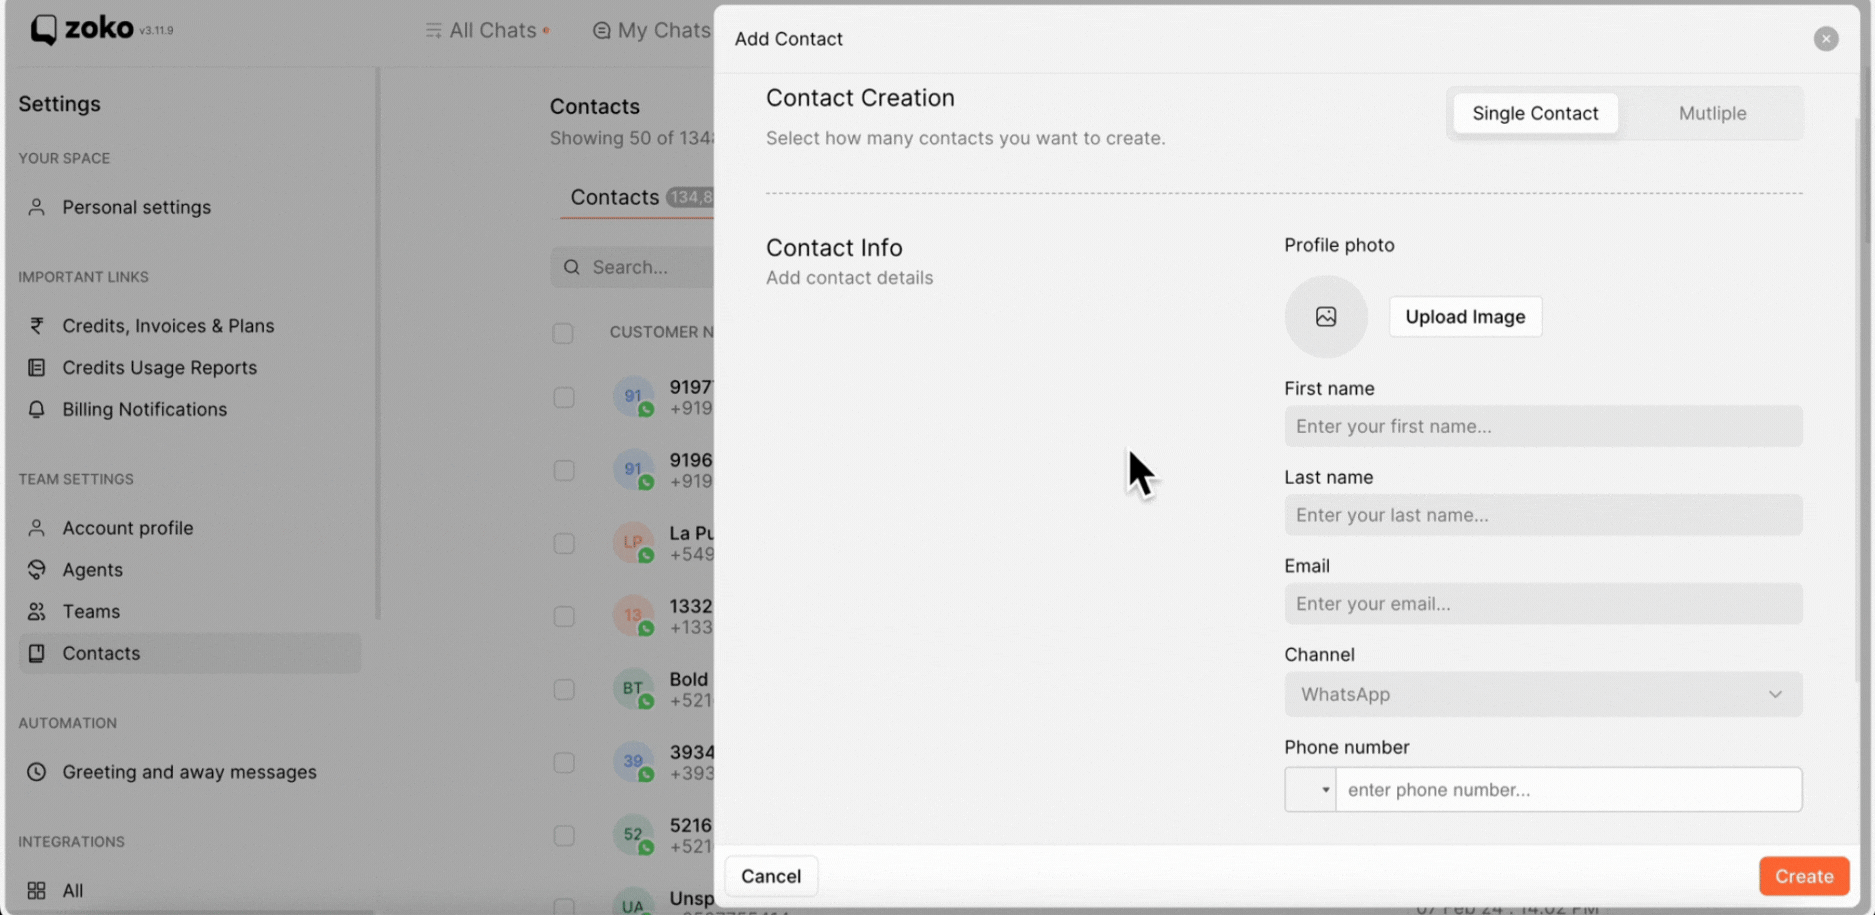Viewport: 1875px width, 915px height.
Task: Click the Zoko logo icon
Action: tap(43, 29)
